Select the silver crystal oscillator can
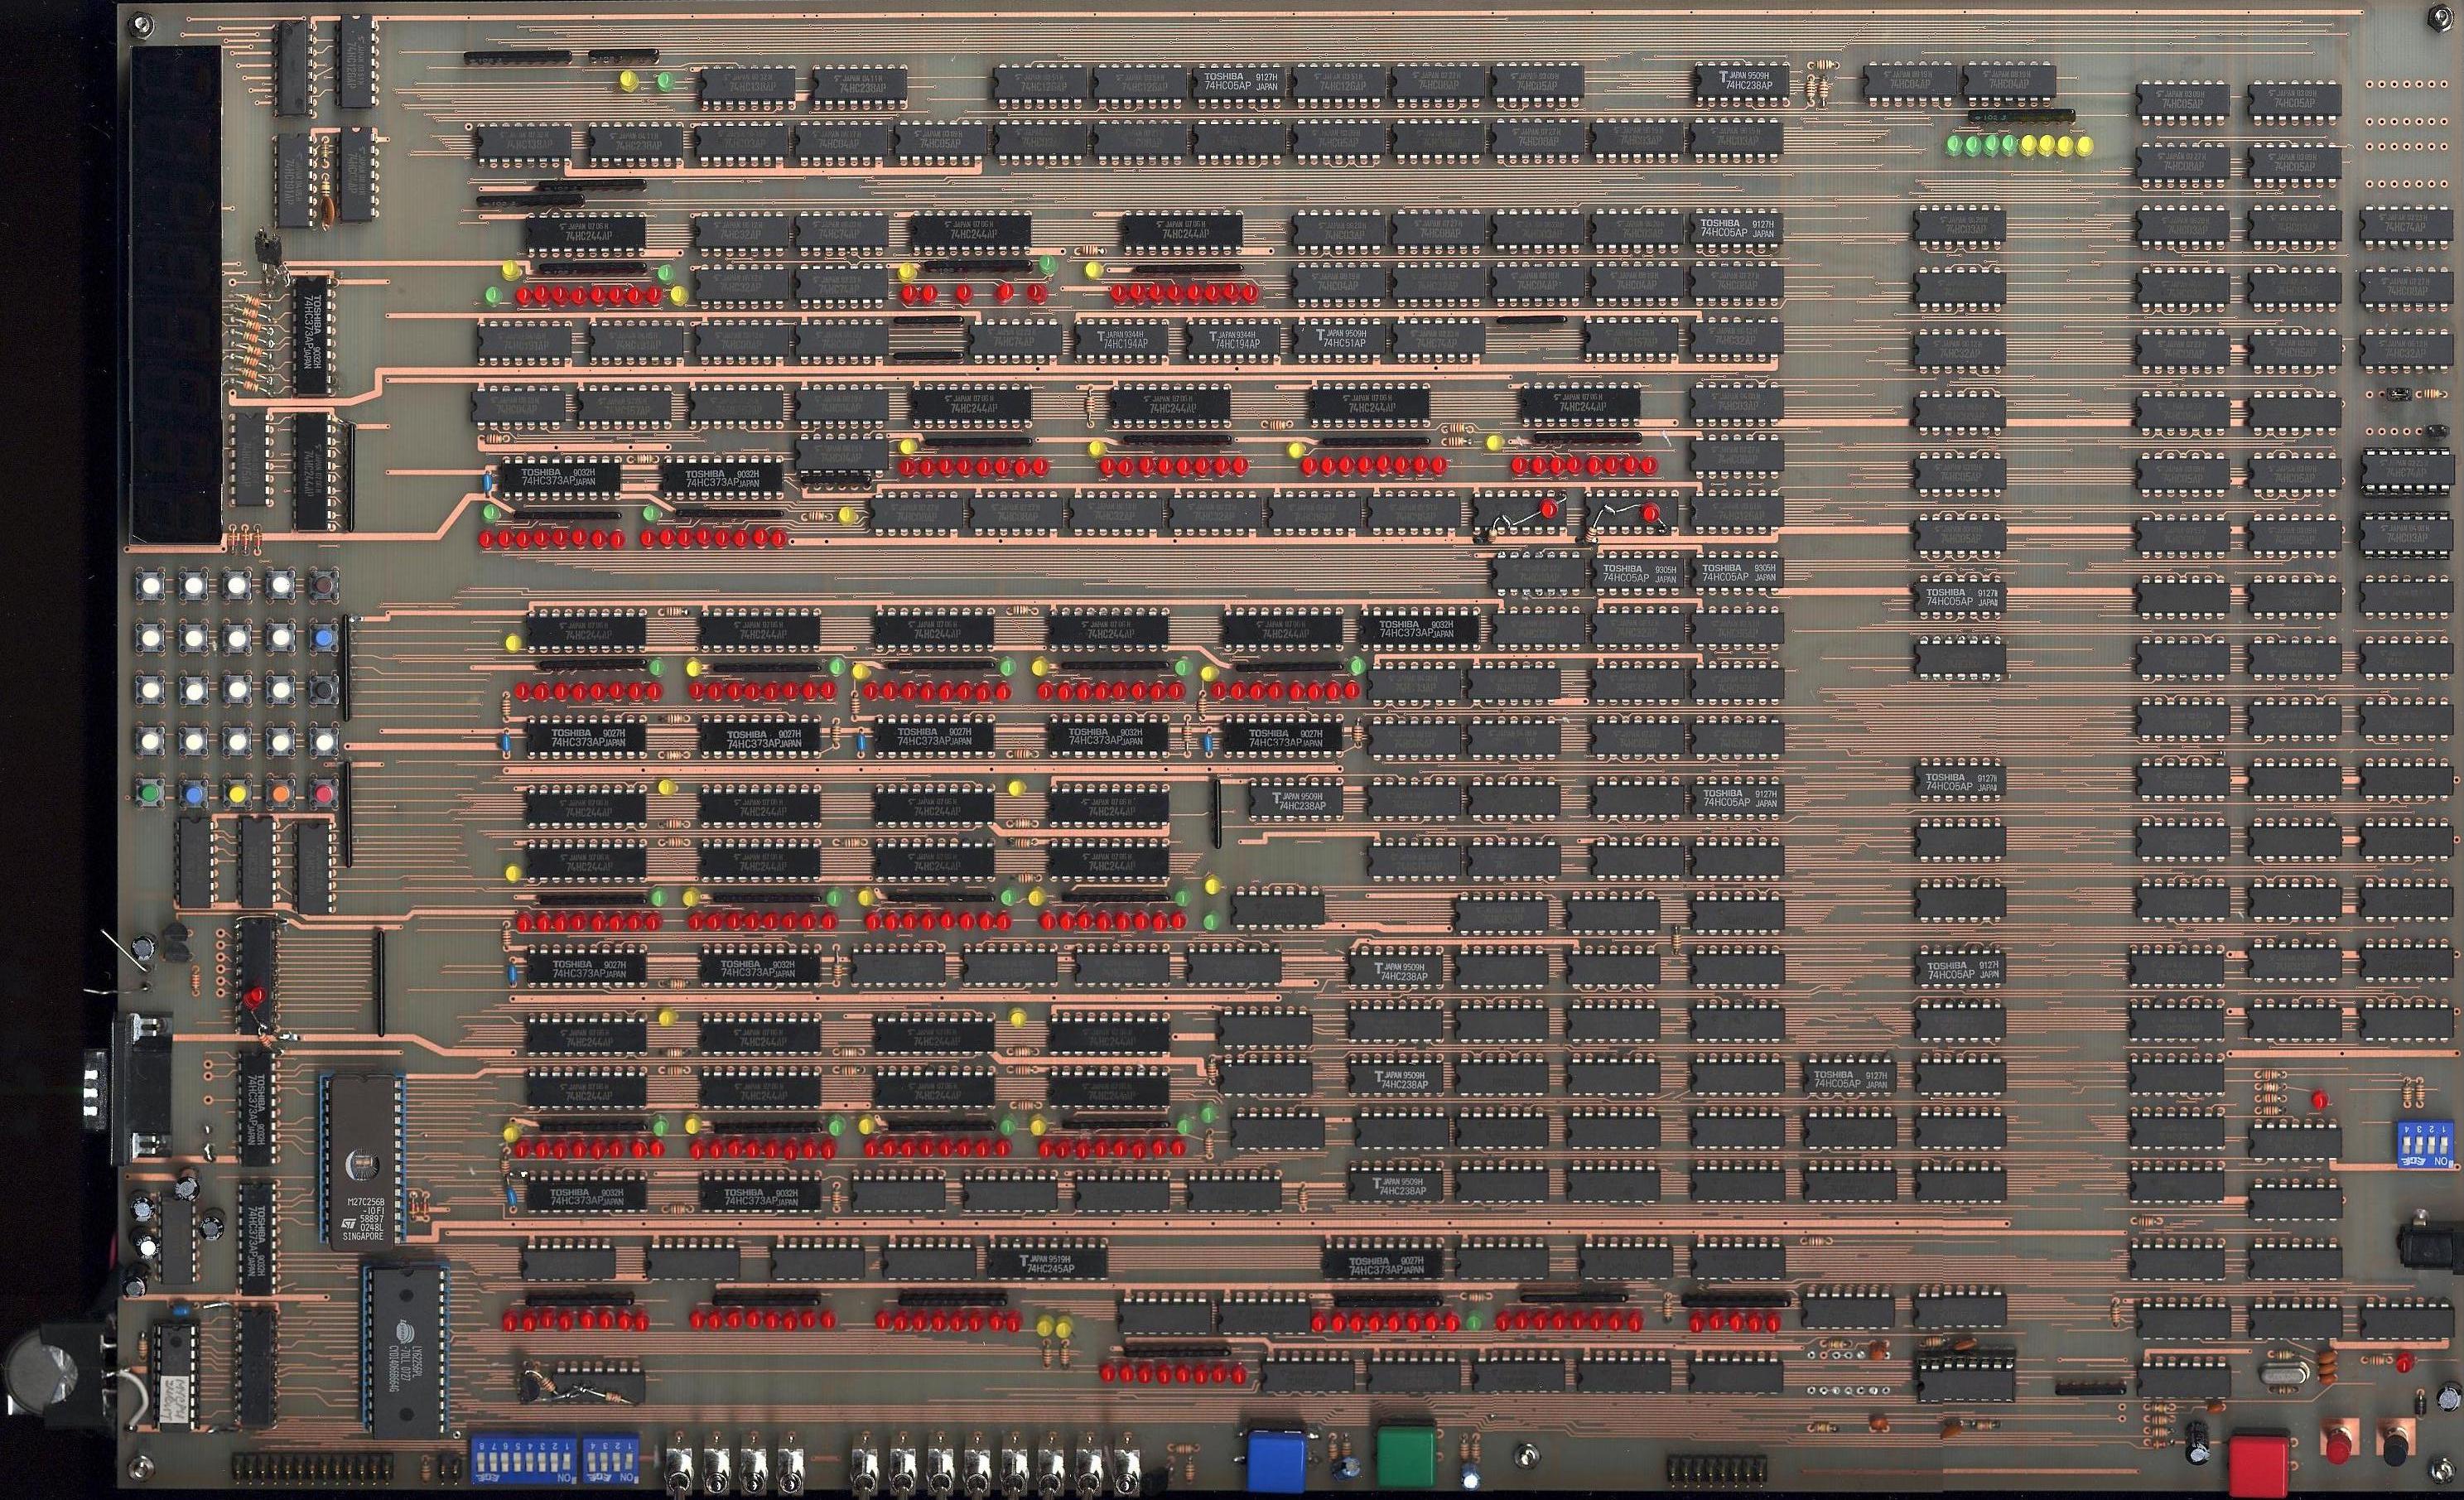 coord(2283,1375)
